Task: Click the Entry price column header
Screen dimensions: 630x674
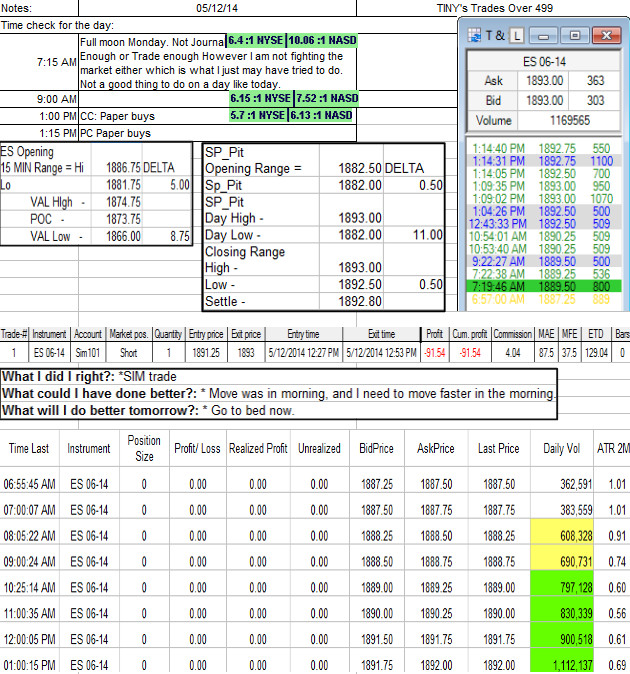Action: [206, 334]
